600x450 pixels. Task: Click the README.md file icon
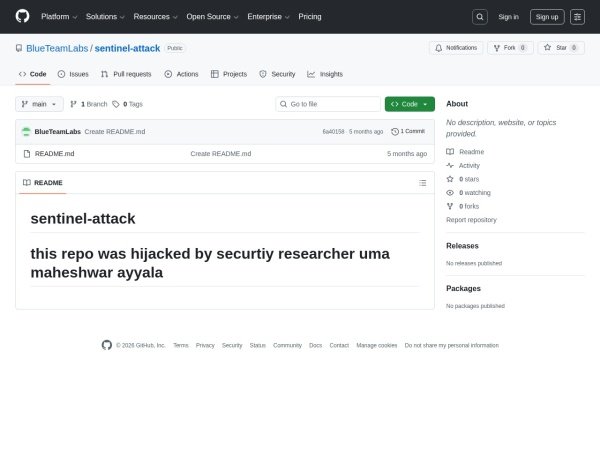(x=27, y=154)
